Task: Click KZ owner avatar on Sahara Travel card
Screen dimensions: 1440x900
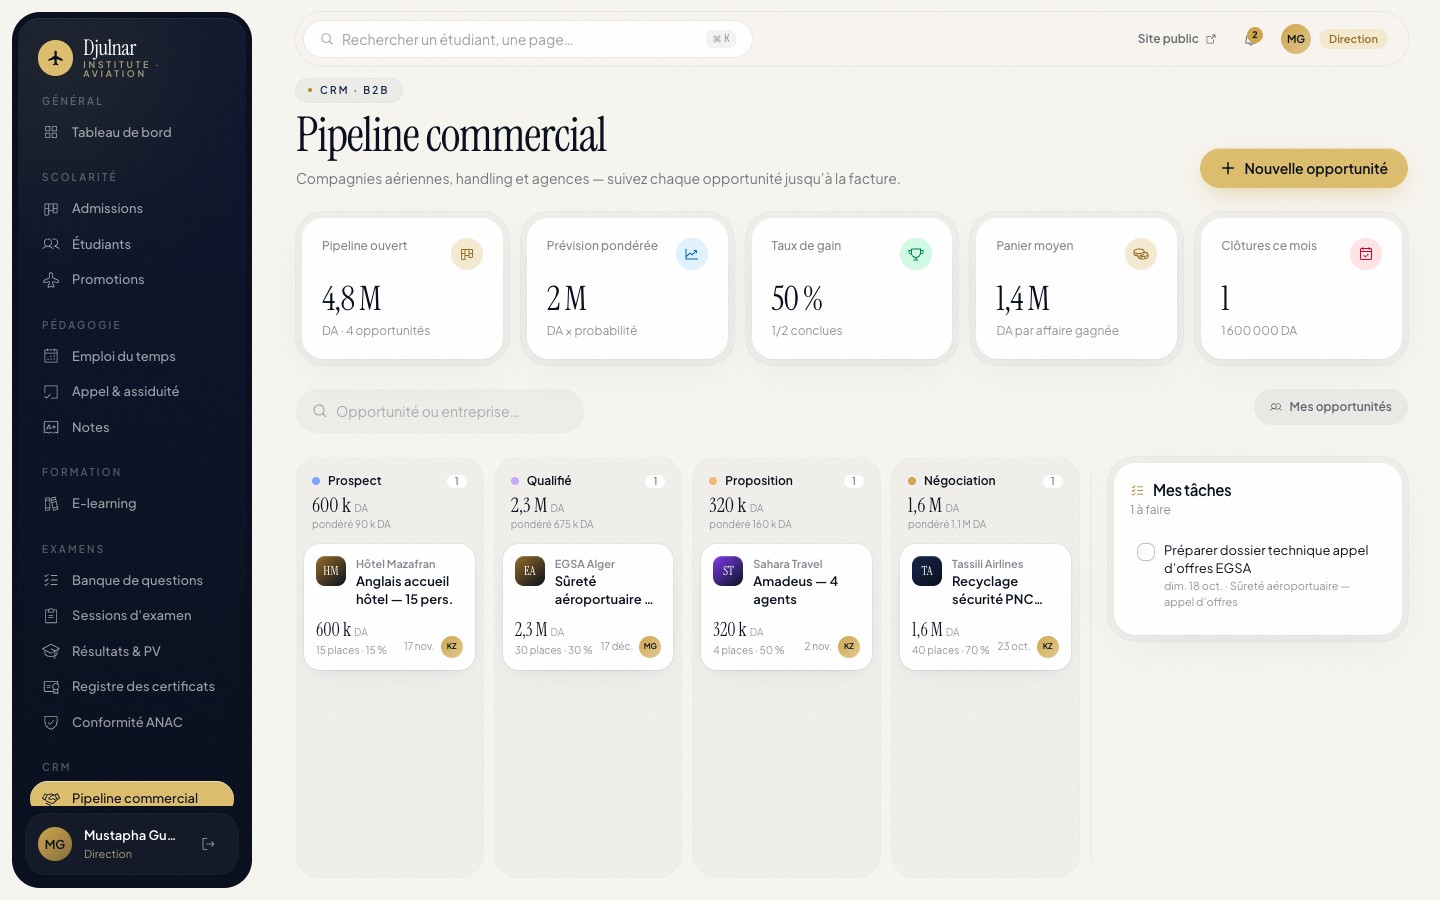Action: click(849, 646)
